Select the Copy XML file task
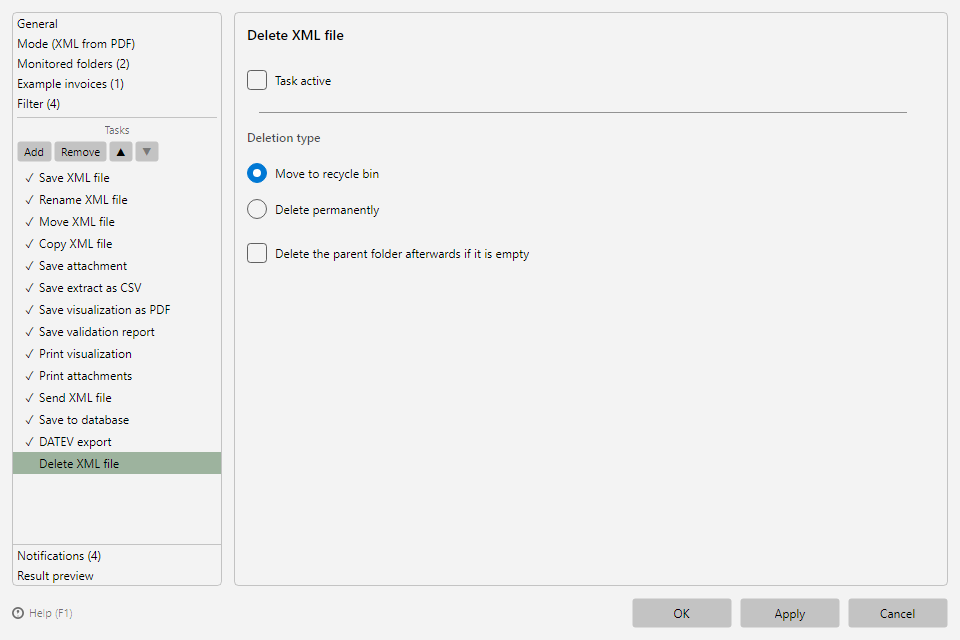This screenshot has width=960, height=640. 116,244
